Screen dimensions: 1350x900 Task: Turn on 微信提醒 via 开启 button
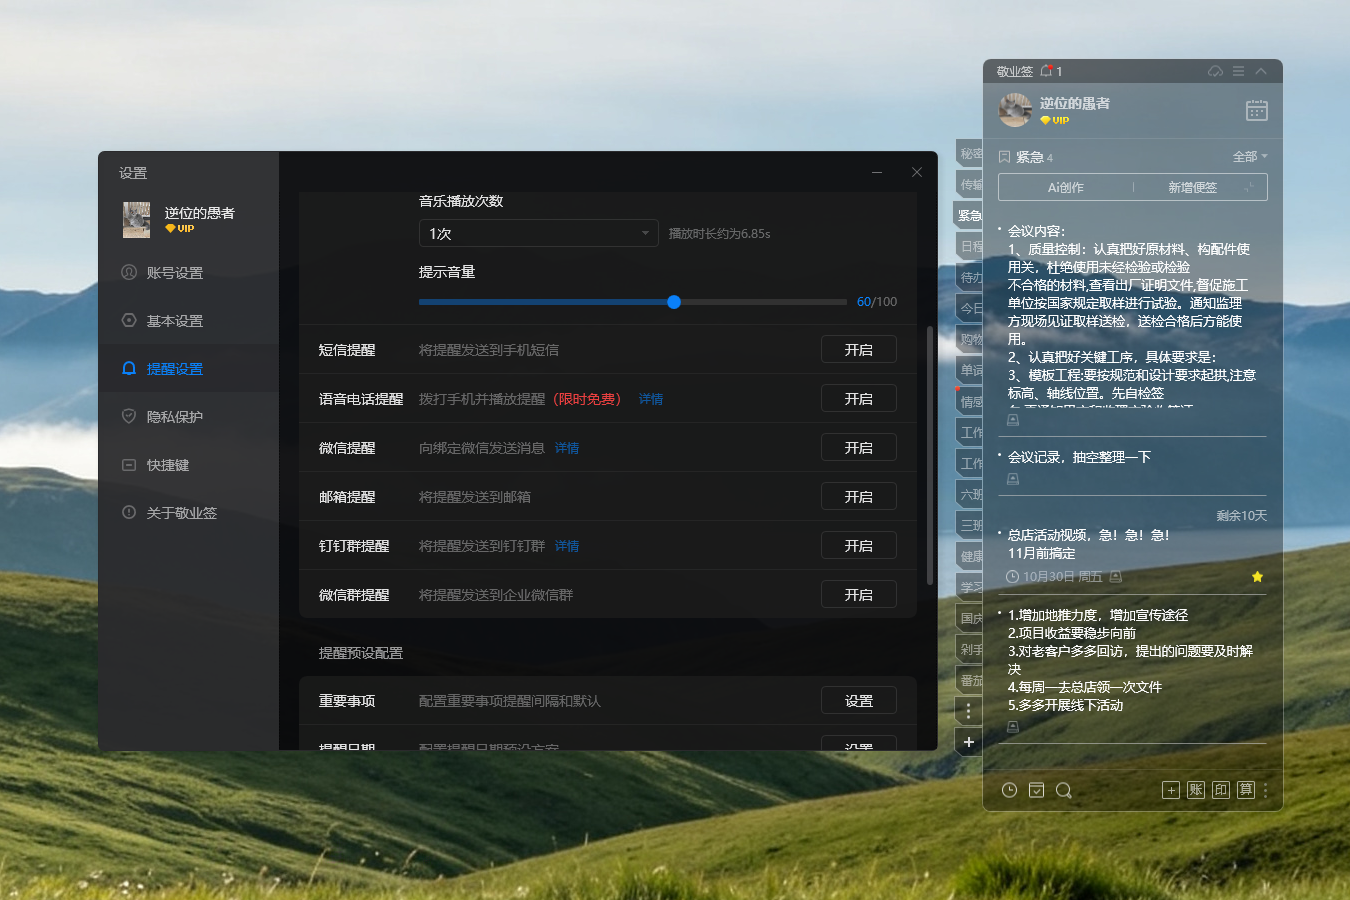tap(859, 448)
